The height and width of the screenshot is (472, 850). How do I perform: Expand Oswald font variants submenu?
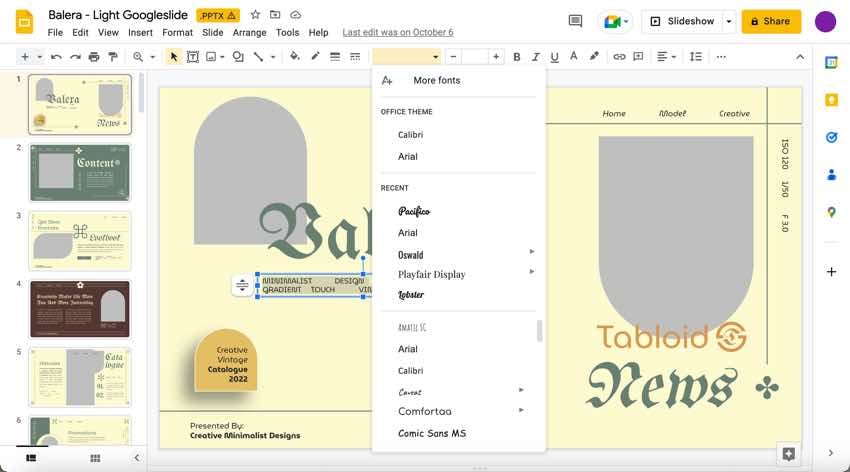[x=531, y=252]
